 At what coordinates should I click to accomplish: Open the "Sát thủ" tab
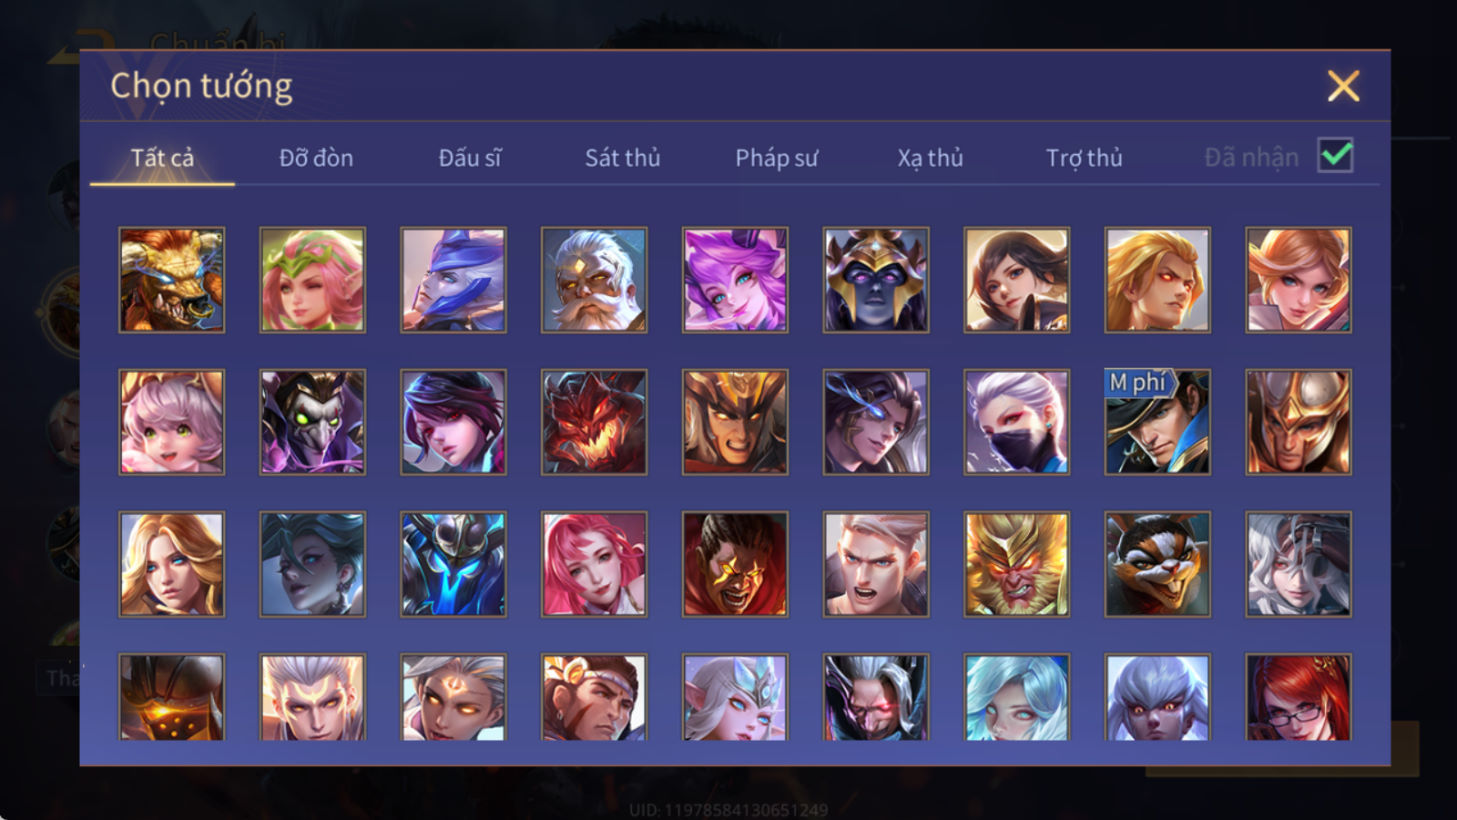[622, 158]
